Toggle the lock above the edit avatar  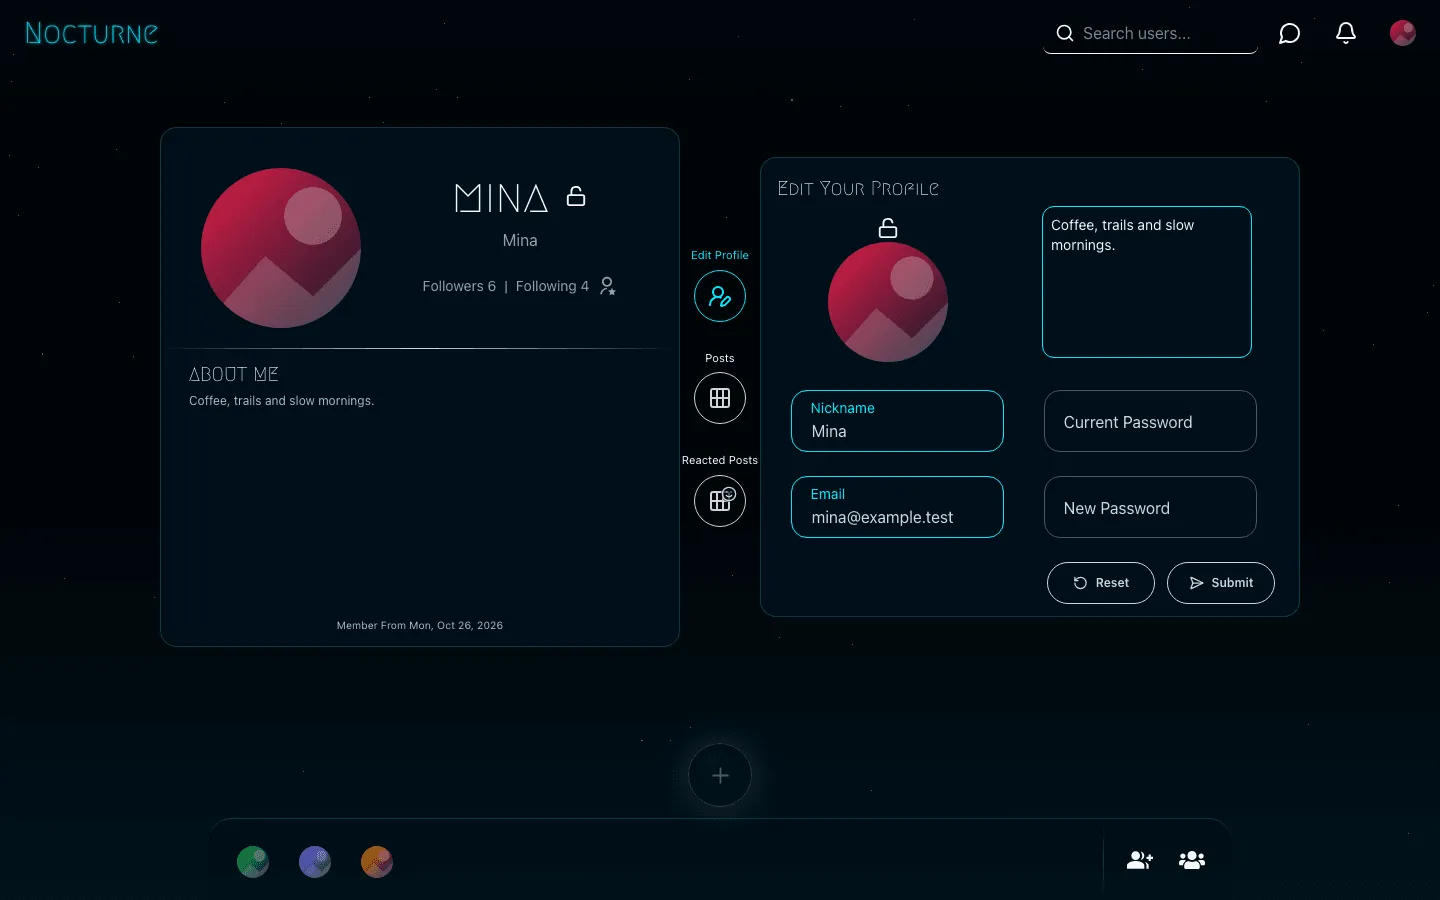[888, 228]
